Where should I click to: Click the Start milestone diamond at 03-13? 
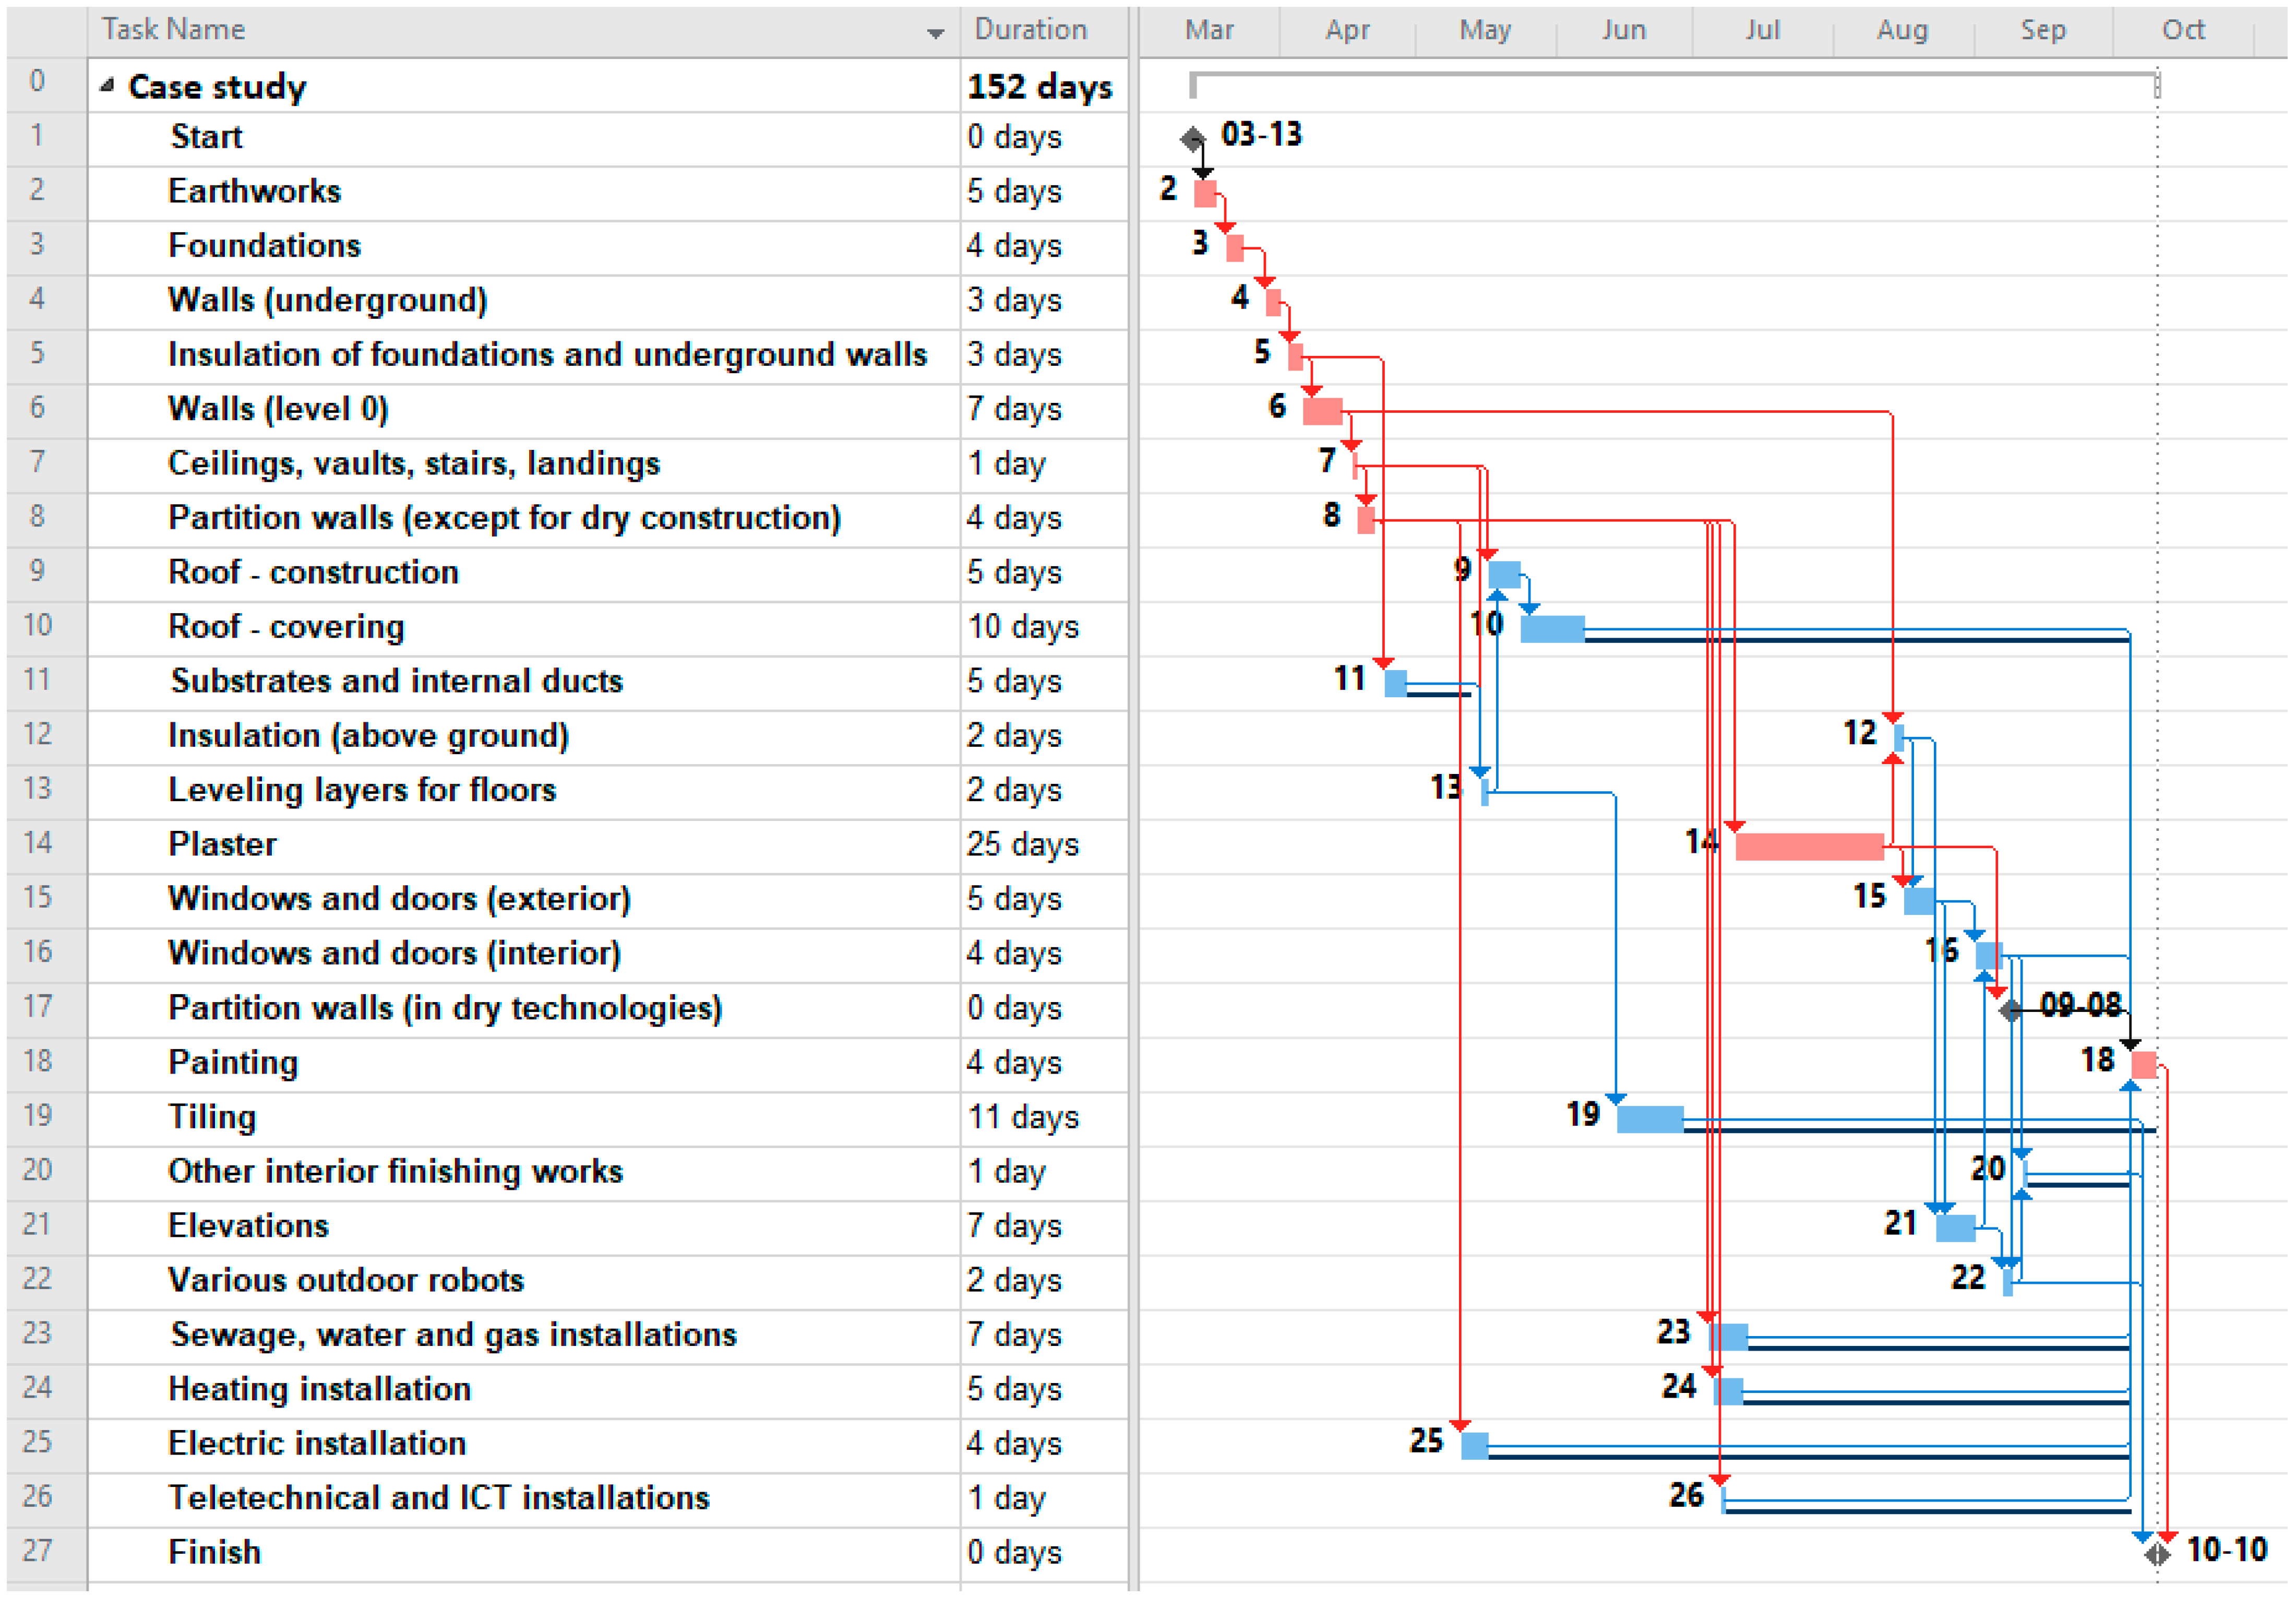click(1192, 138)
